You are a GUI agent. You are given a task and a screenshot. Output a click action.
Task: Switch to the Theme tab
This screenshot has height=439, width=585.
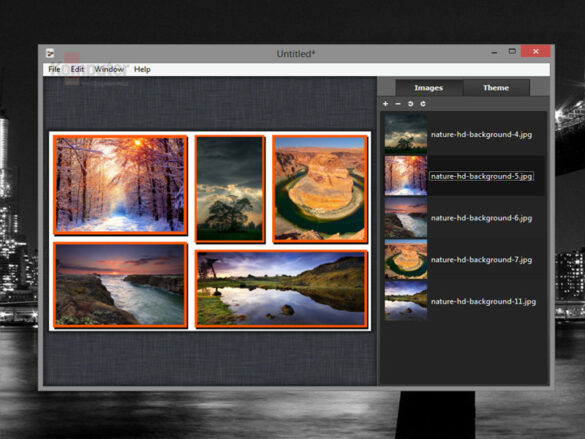coord(496,88)
